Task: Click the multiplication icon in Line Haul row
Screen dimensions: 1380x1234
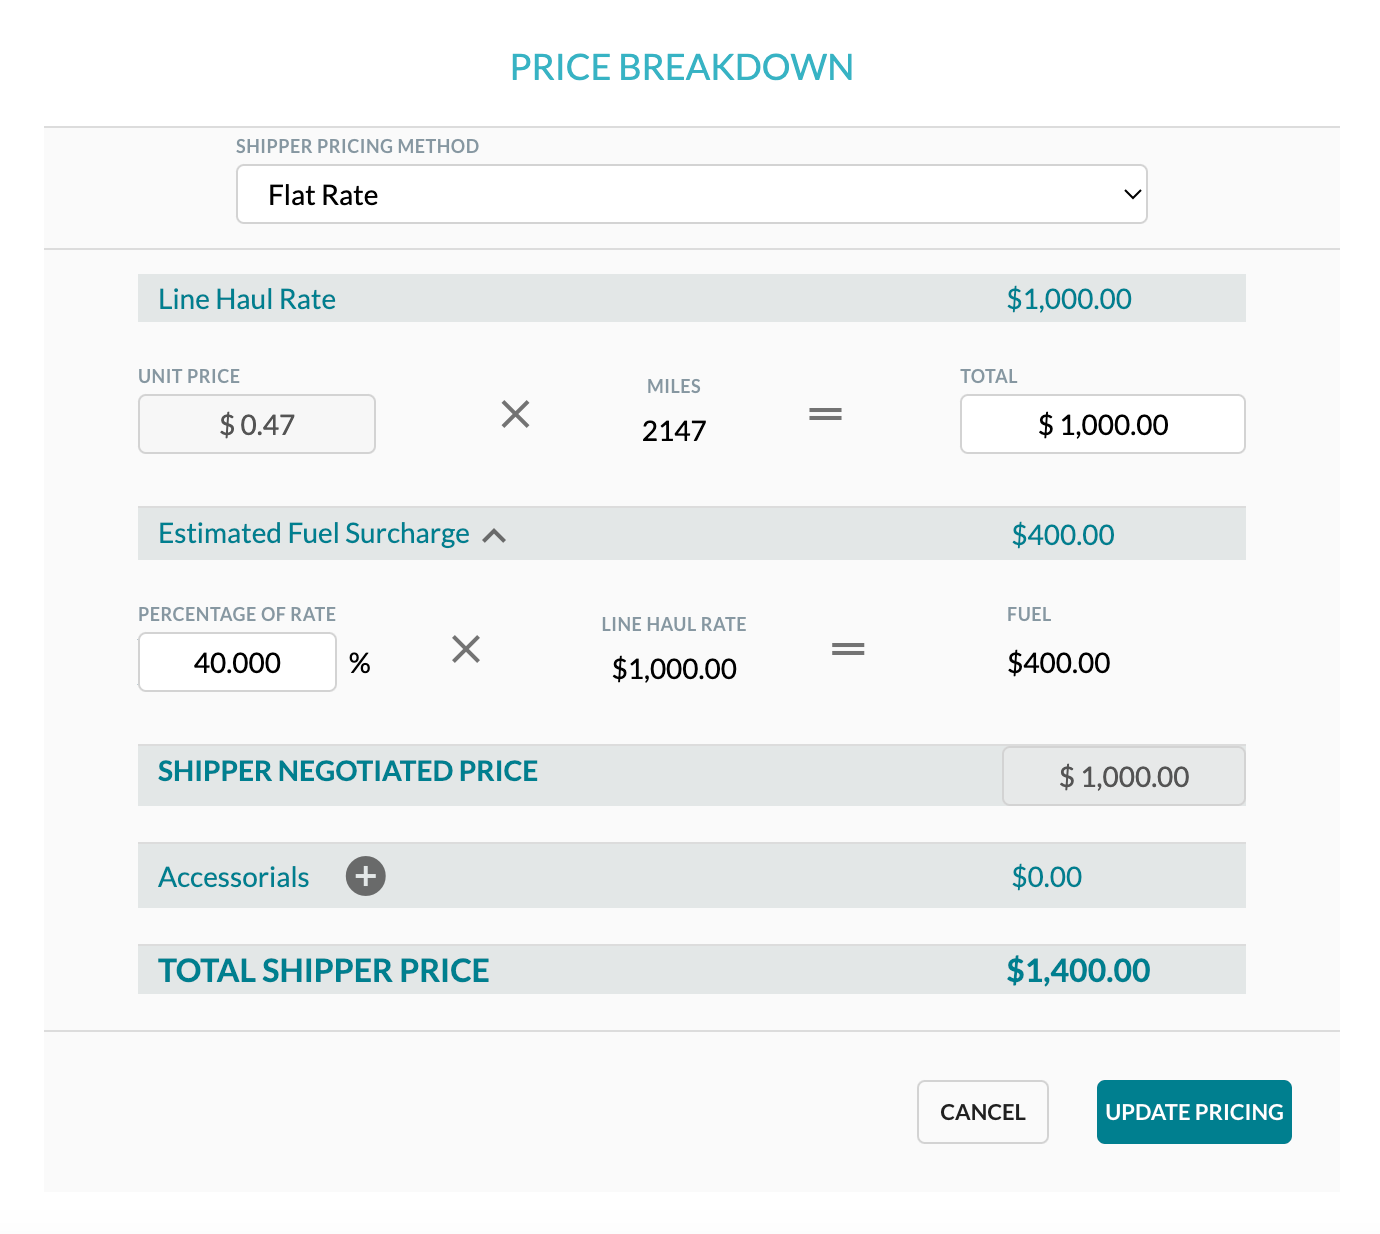Action: tap(515, 414)
